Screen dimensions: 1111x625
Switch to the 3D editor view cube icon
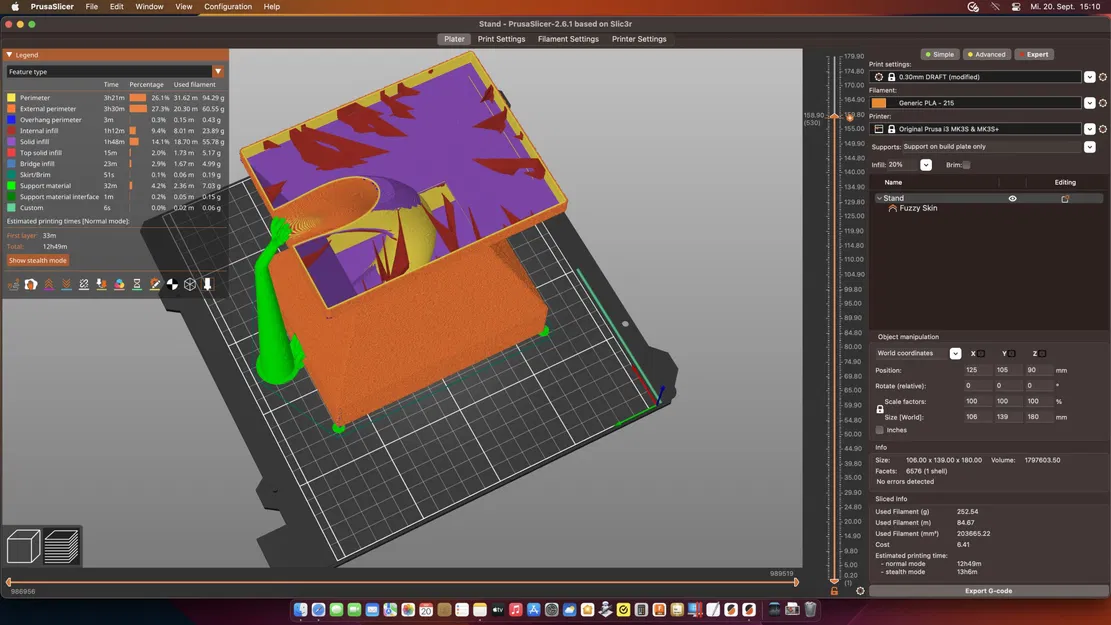point(23,547)
